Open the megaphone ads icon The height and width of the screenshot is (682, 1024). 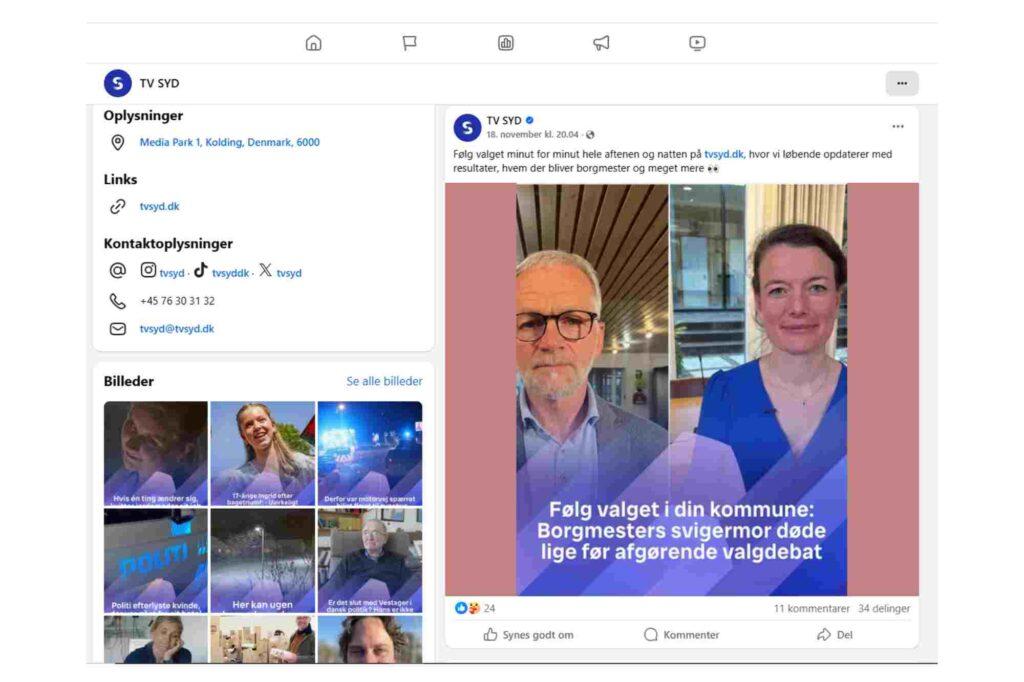pyautogui.click(x=601, y=43)
